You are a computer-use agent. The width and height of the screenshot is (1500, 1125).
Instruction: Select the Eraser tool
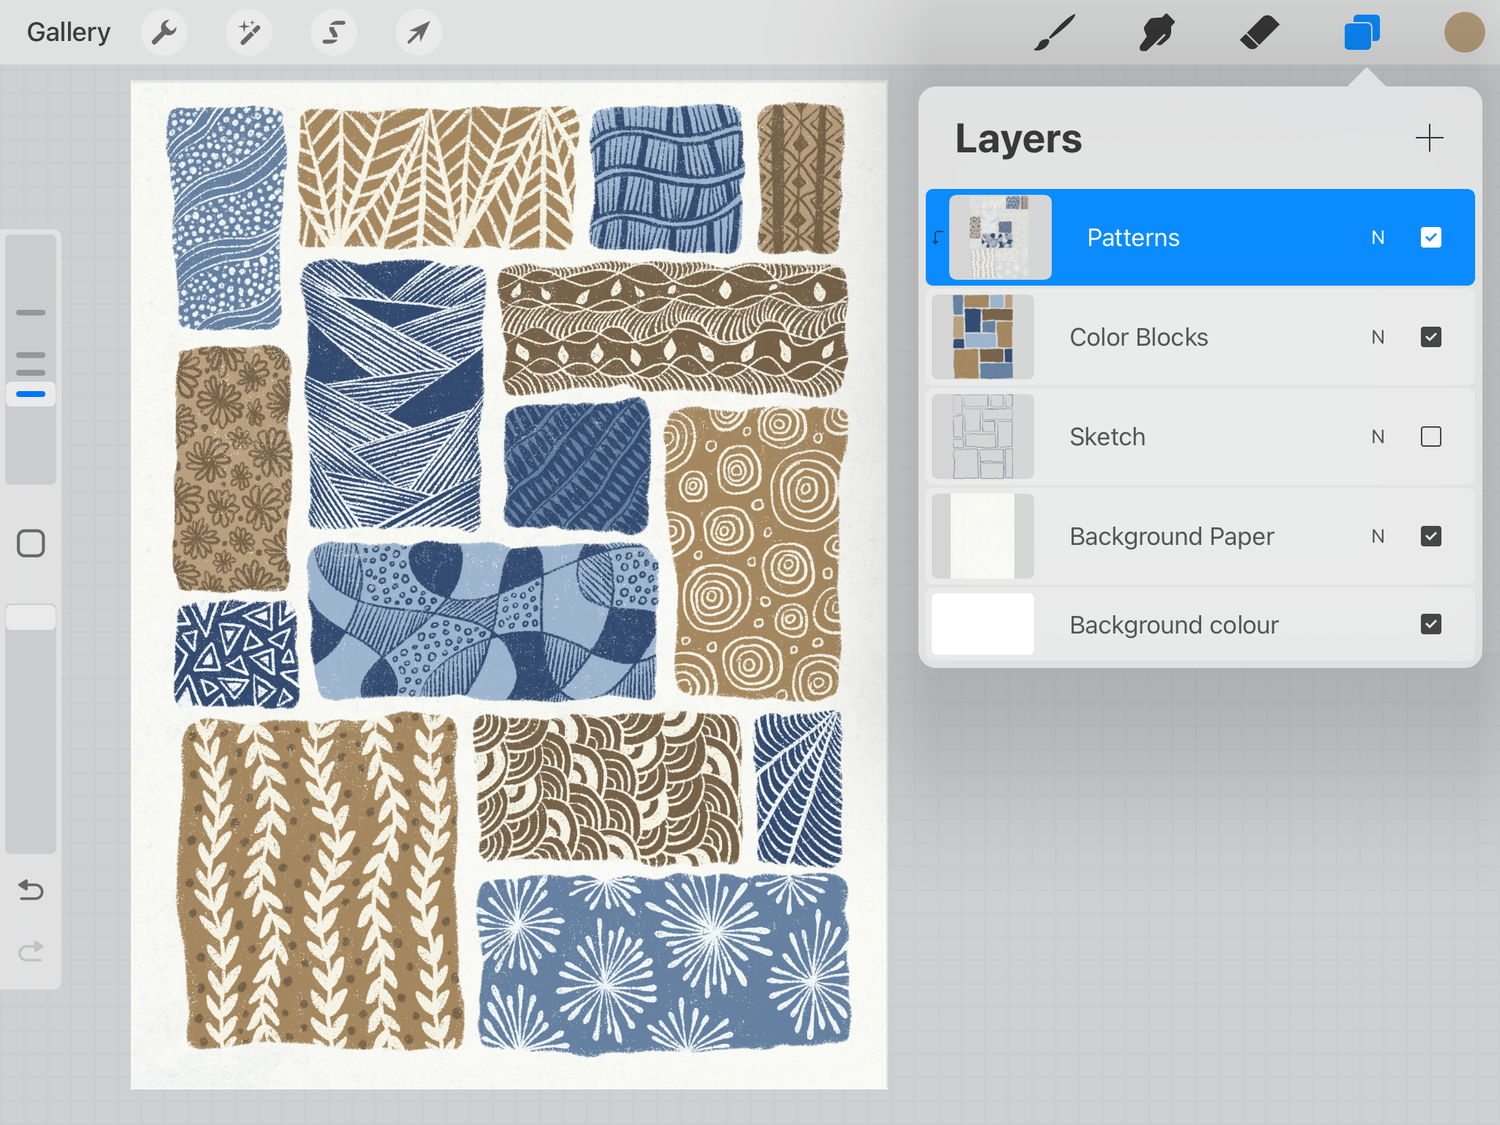click(x=1259, y=31)
